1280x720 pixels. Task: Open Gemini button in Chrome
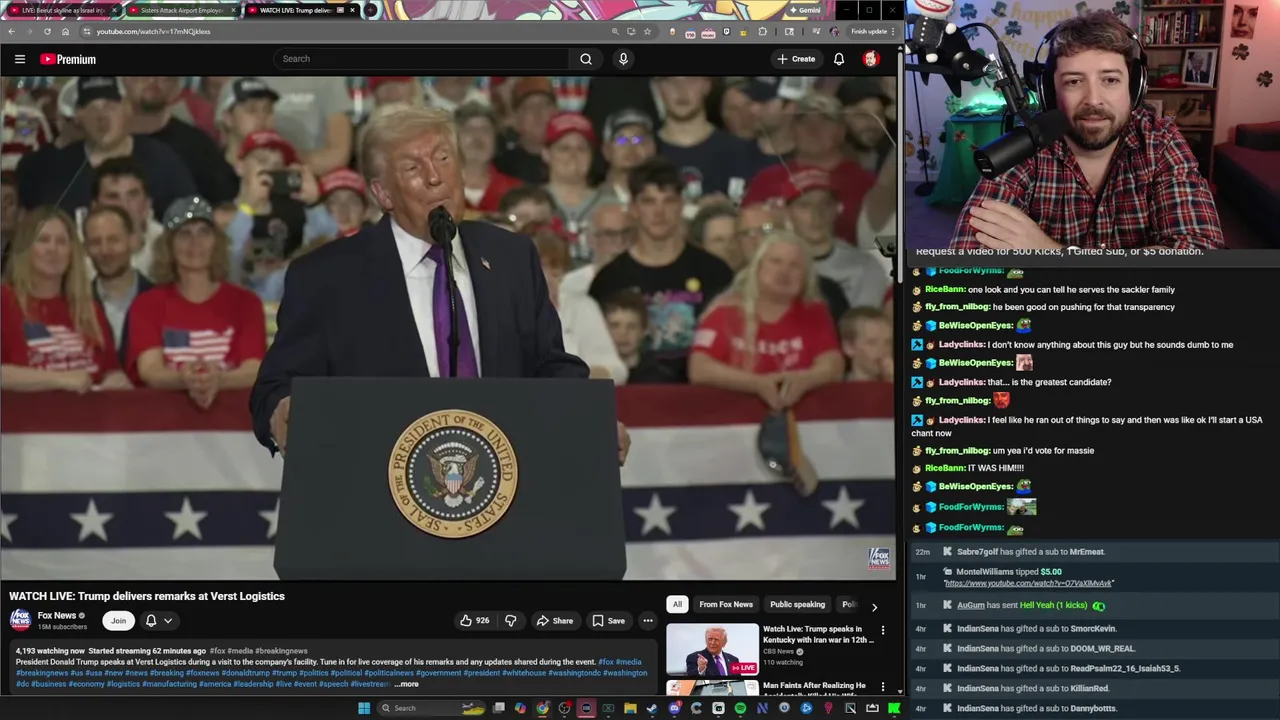point(806,10)
